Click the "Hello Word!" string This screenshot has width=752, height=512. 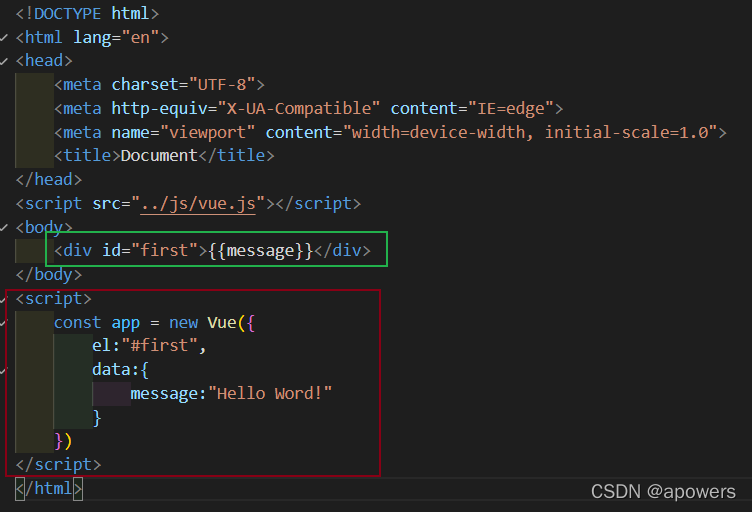[x=270, y=394]
